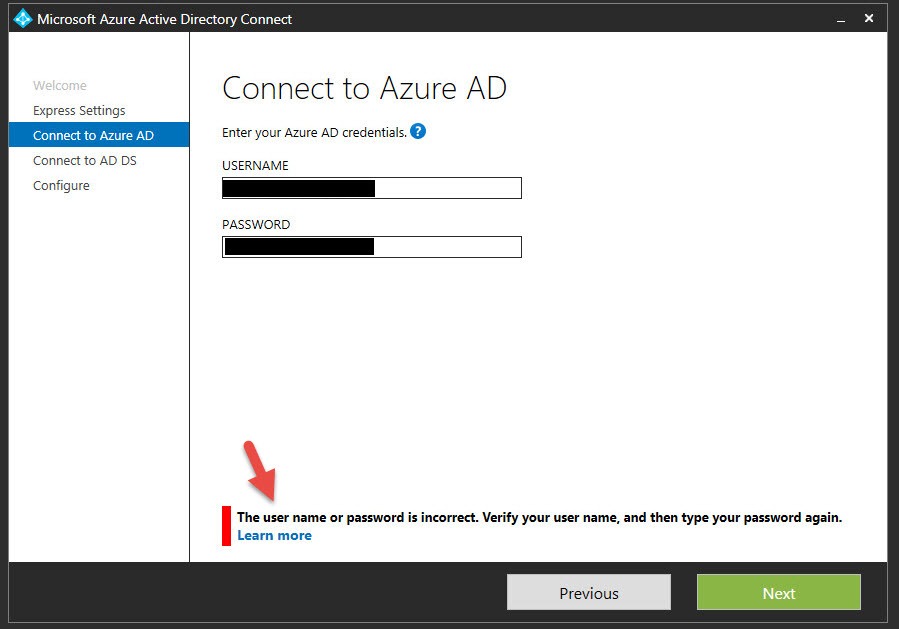
Task: Click the "Connect to Azure AD" page heading
Action: [x=364, y=88]
